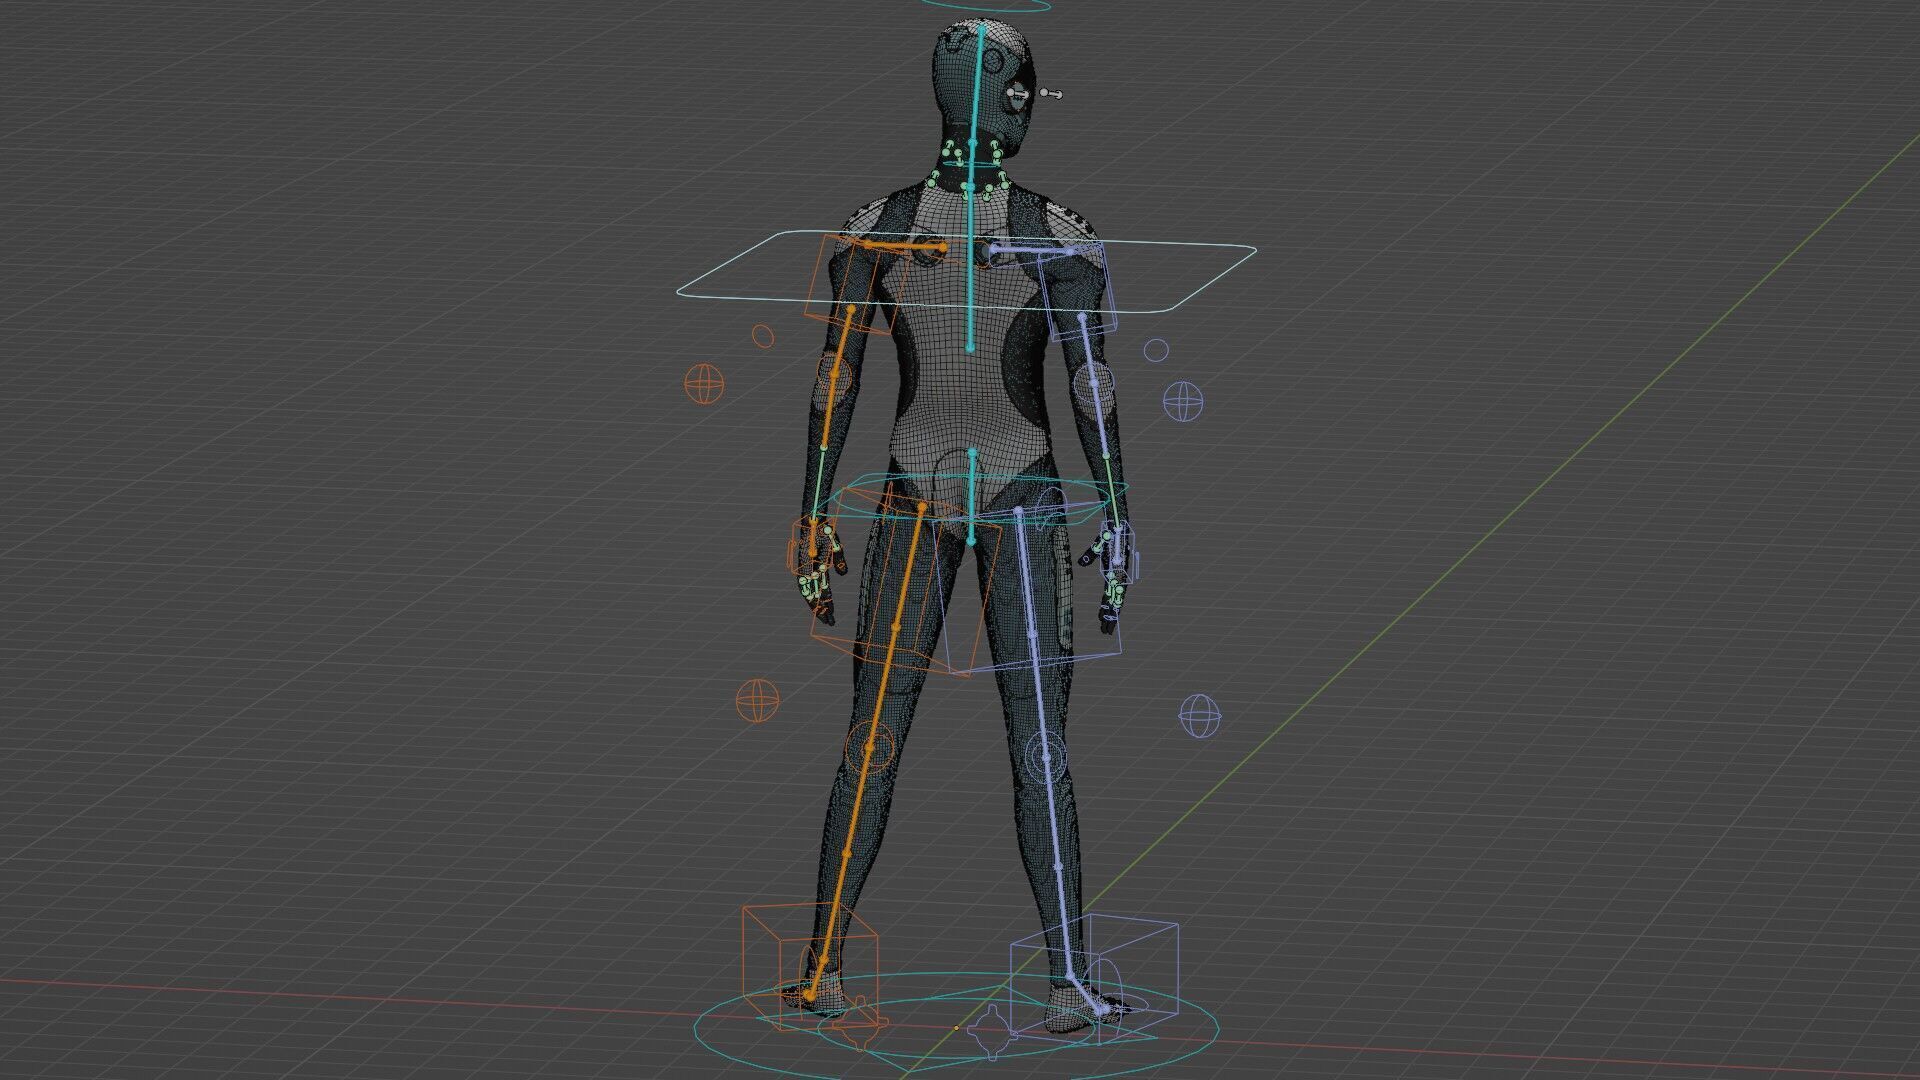Screen dimensions: 1920x1080
Task: Select the short teal pelvis bone
Action: click(971, 497)
